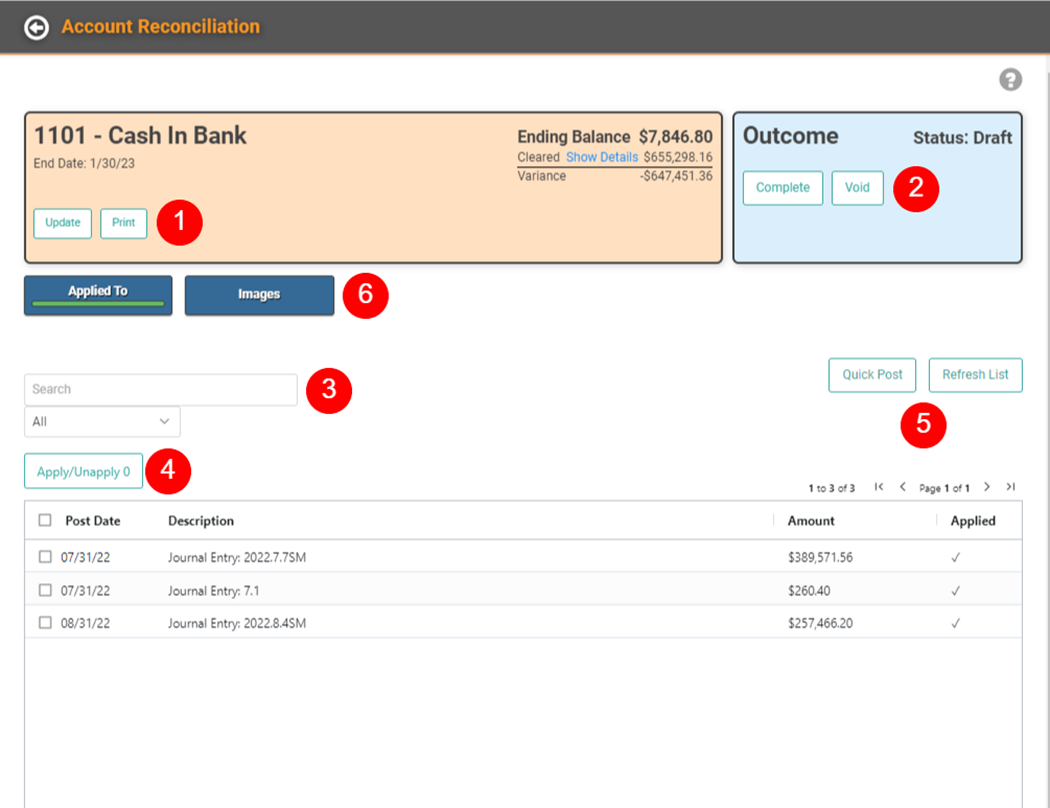Go to first page of results
1050x808 pixels.
[x=879, y=487]
